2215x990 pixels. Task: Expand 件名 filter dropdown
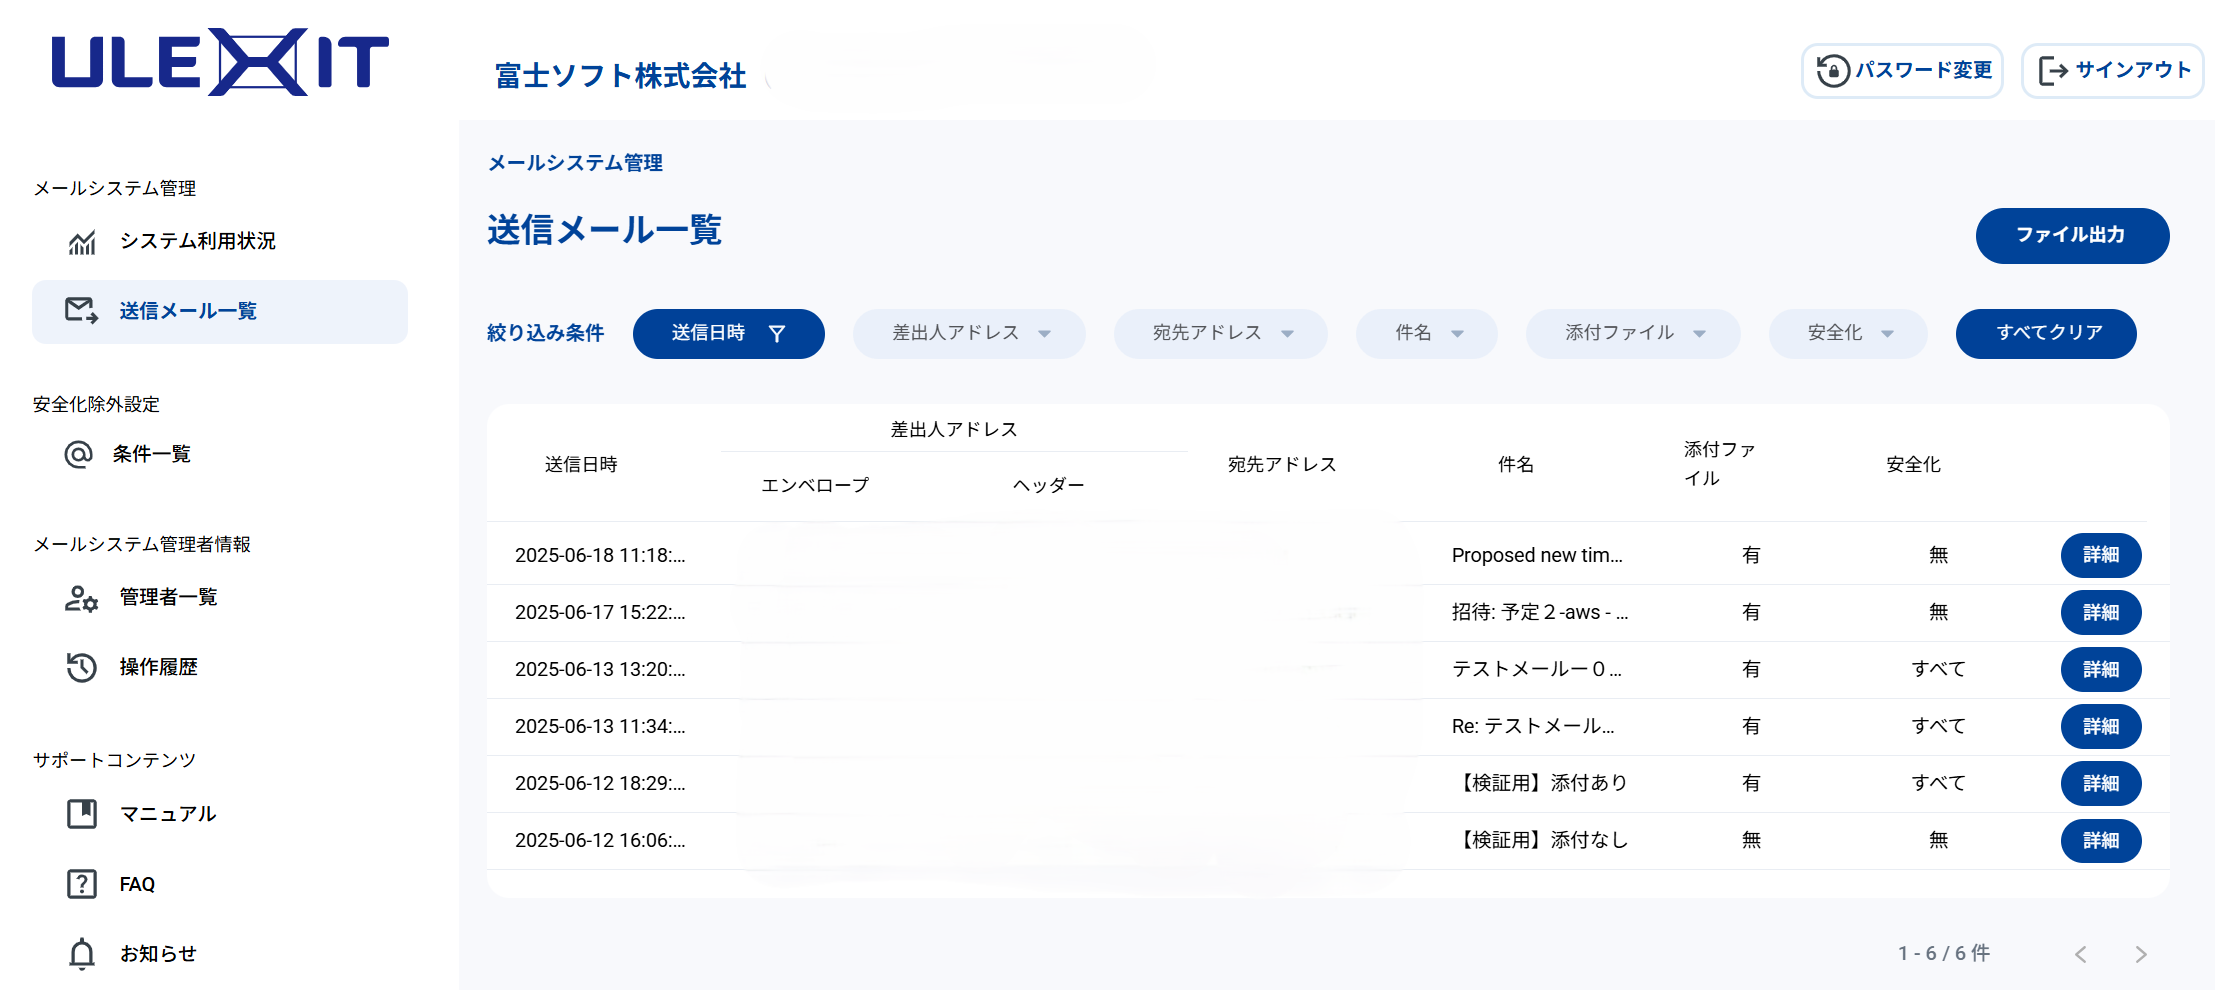pyautogui.click(x=1427, y=333)
